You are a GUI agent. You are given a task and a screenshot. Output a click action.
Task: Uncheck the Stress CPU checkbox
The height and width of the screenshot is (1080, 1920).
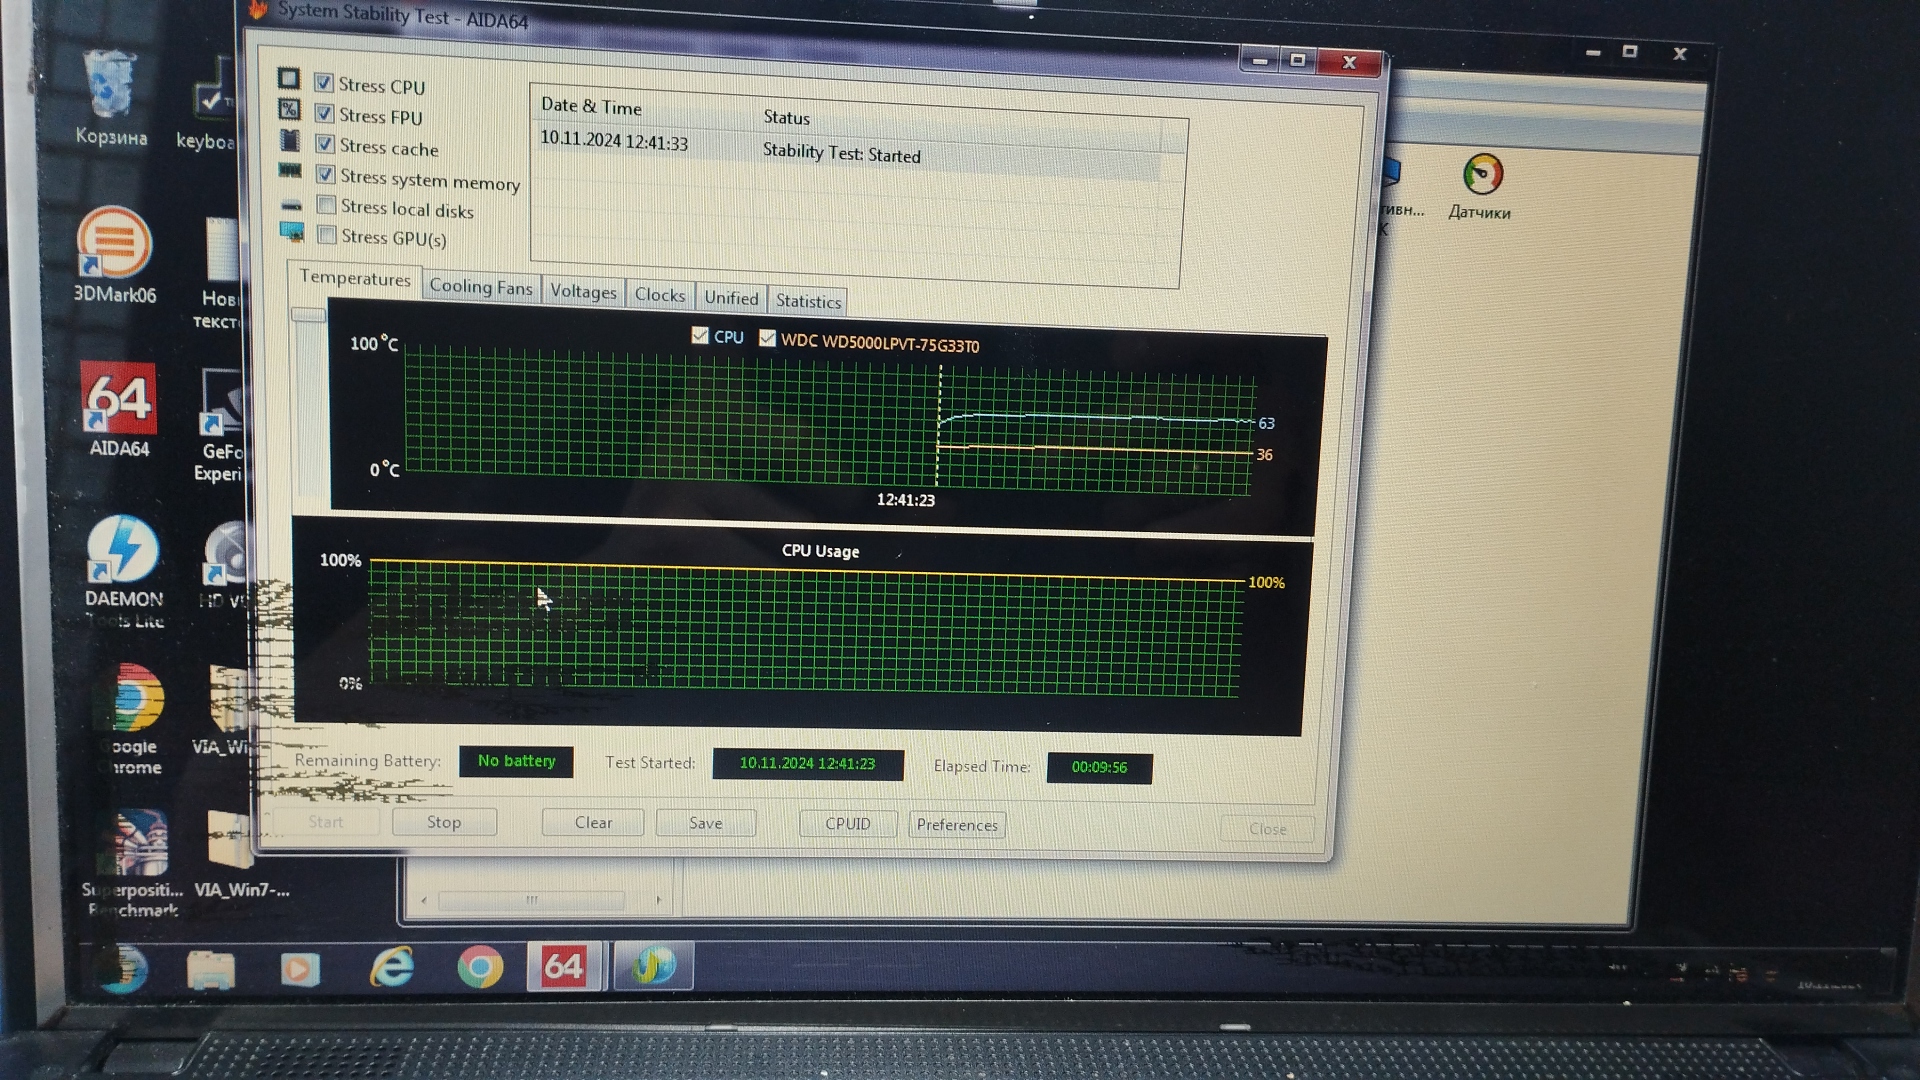point(323,82)
